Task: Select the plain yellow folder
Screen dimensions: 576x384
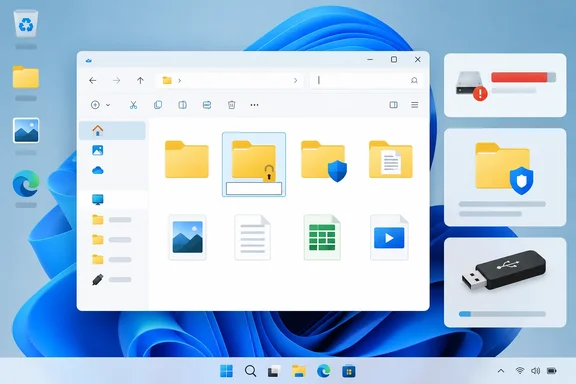Action: (x=187, y=159)
